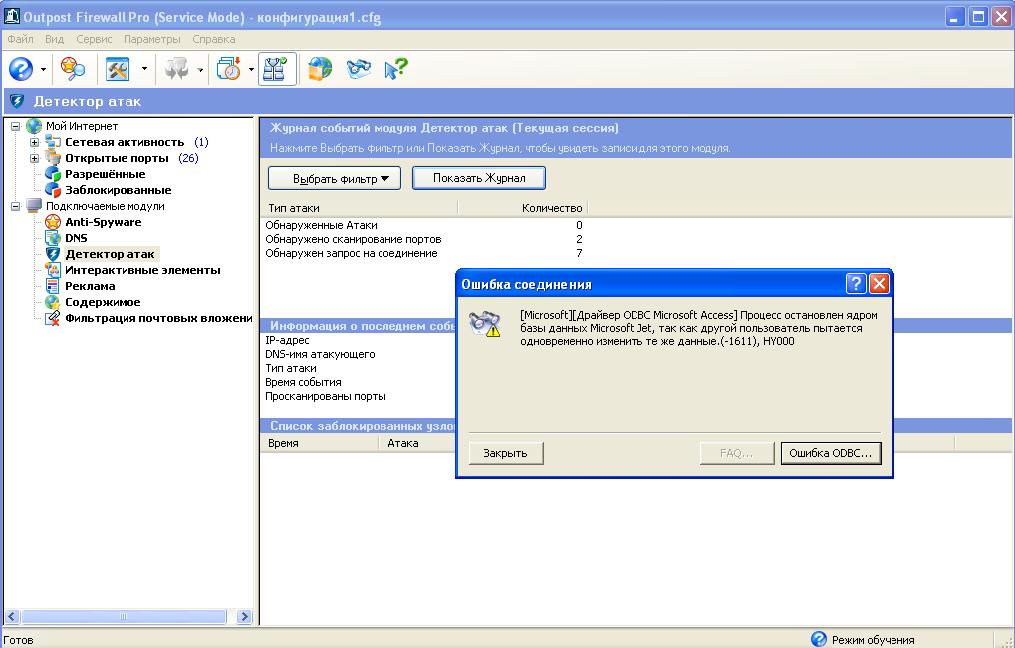Select Сетевая активность tree item
Image resolution: width=1015 pixels, height=648 pixels.
[125, 142]
